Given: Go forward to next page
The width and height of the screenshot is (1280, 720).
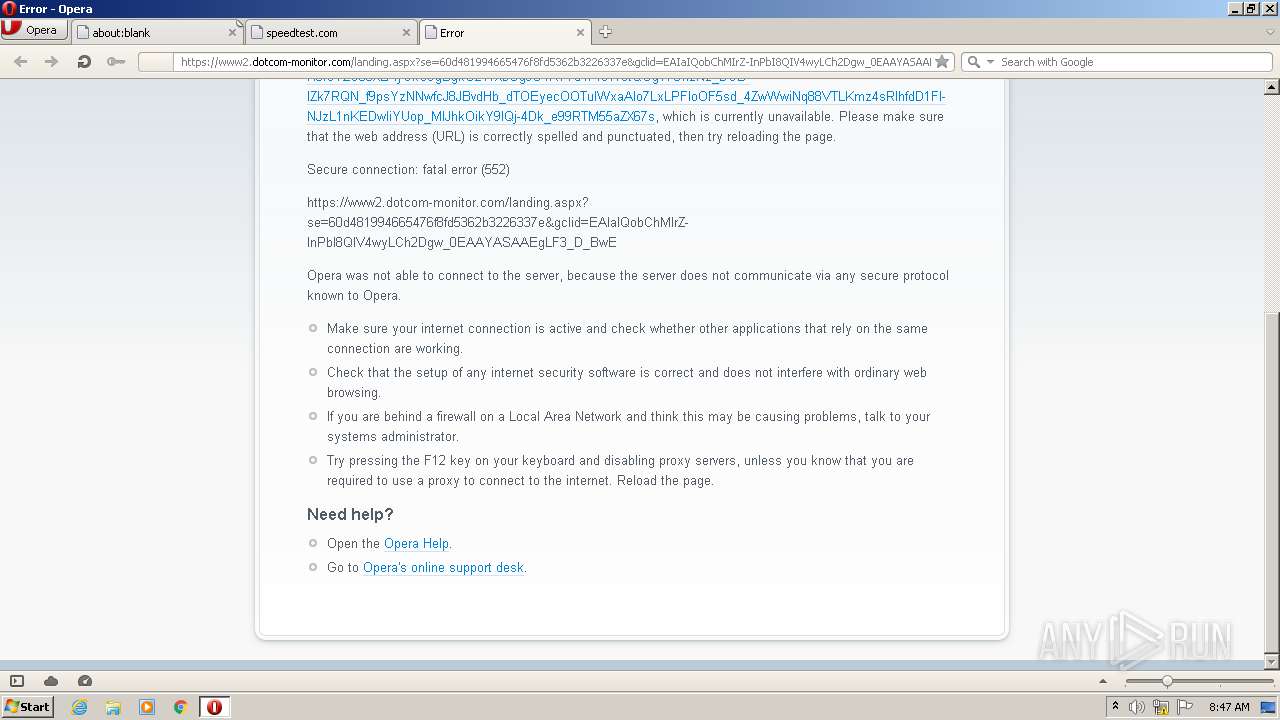Looking at the screenshot, I should click(x=51, y=61).
